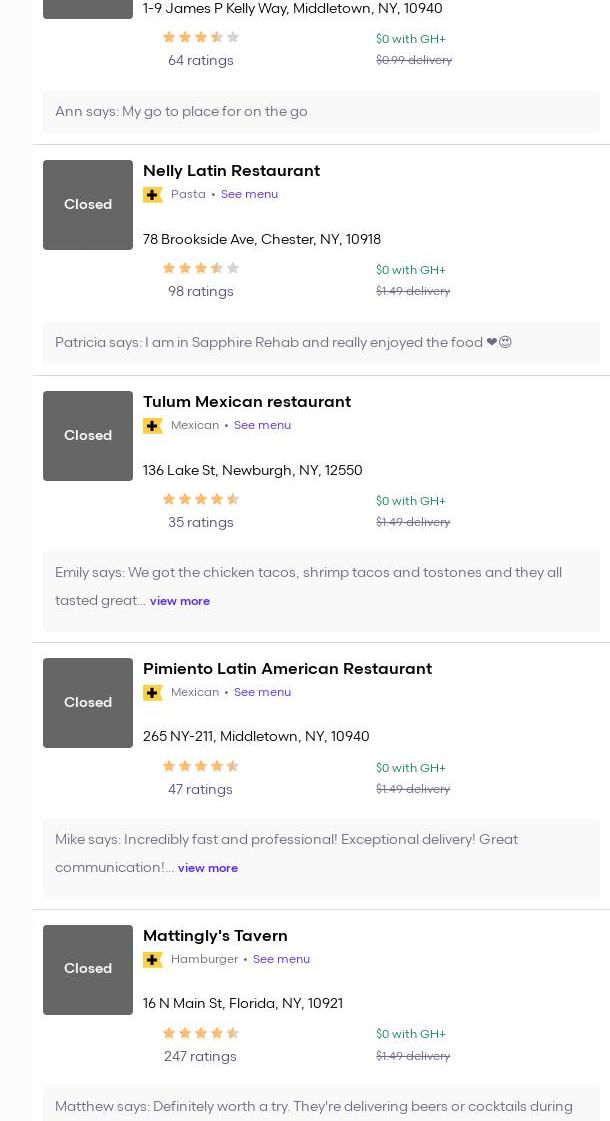Click the Closed thumbnail for Mattingly's Tavern
The image size is (610, 1121).
pos(88,969)
